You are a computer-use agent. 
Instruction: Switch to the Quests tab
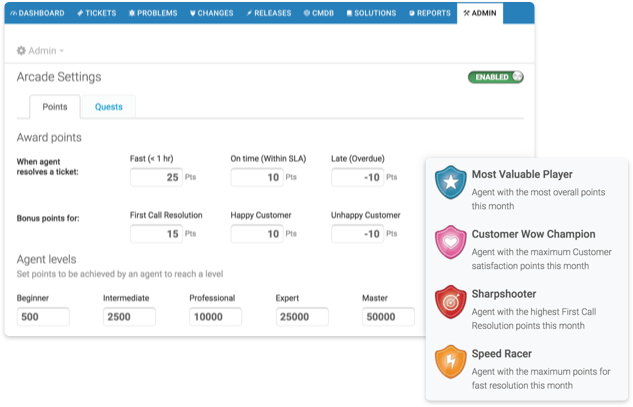point(108,106)
